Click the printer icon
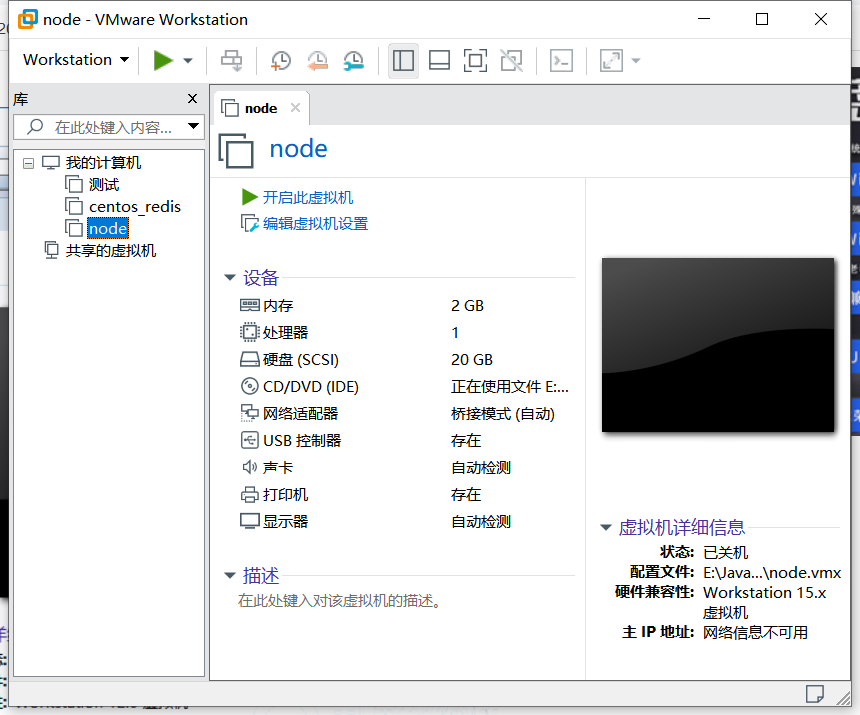 pos(250,495)
